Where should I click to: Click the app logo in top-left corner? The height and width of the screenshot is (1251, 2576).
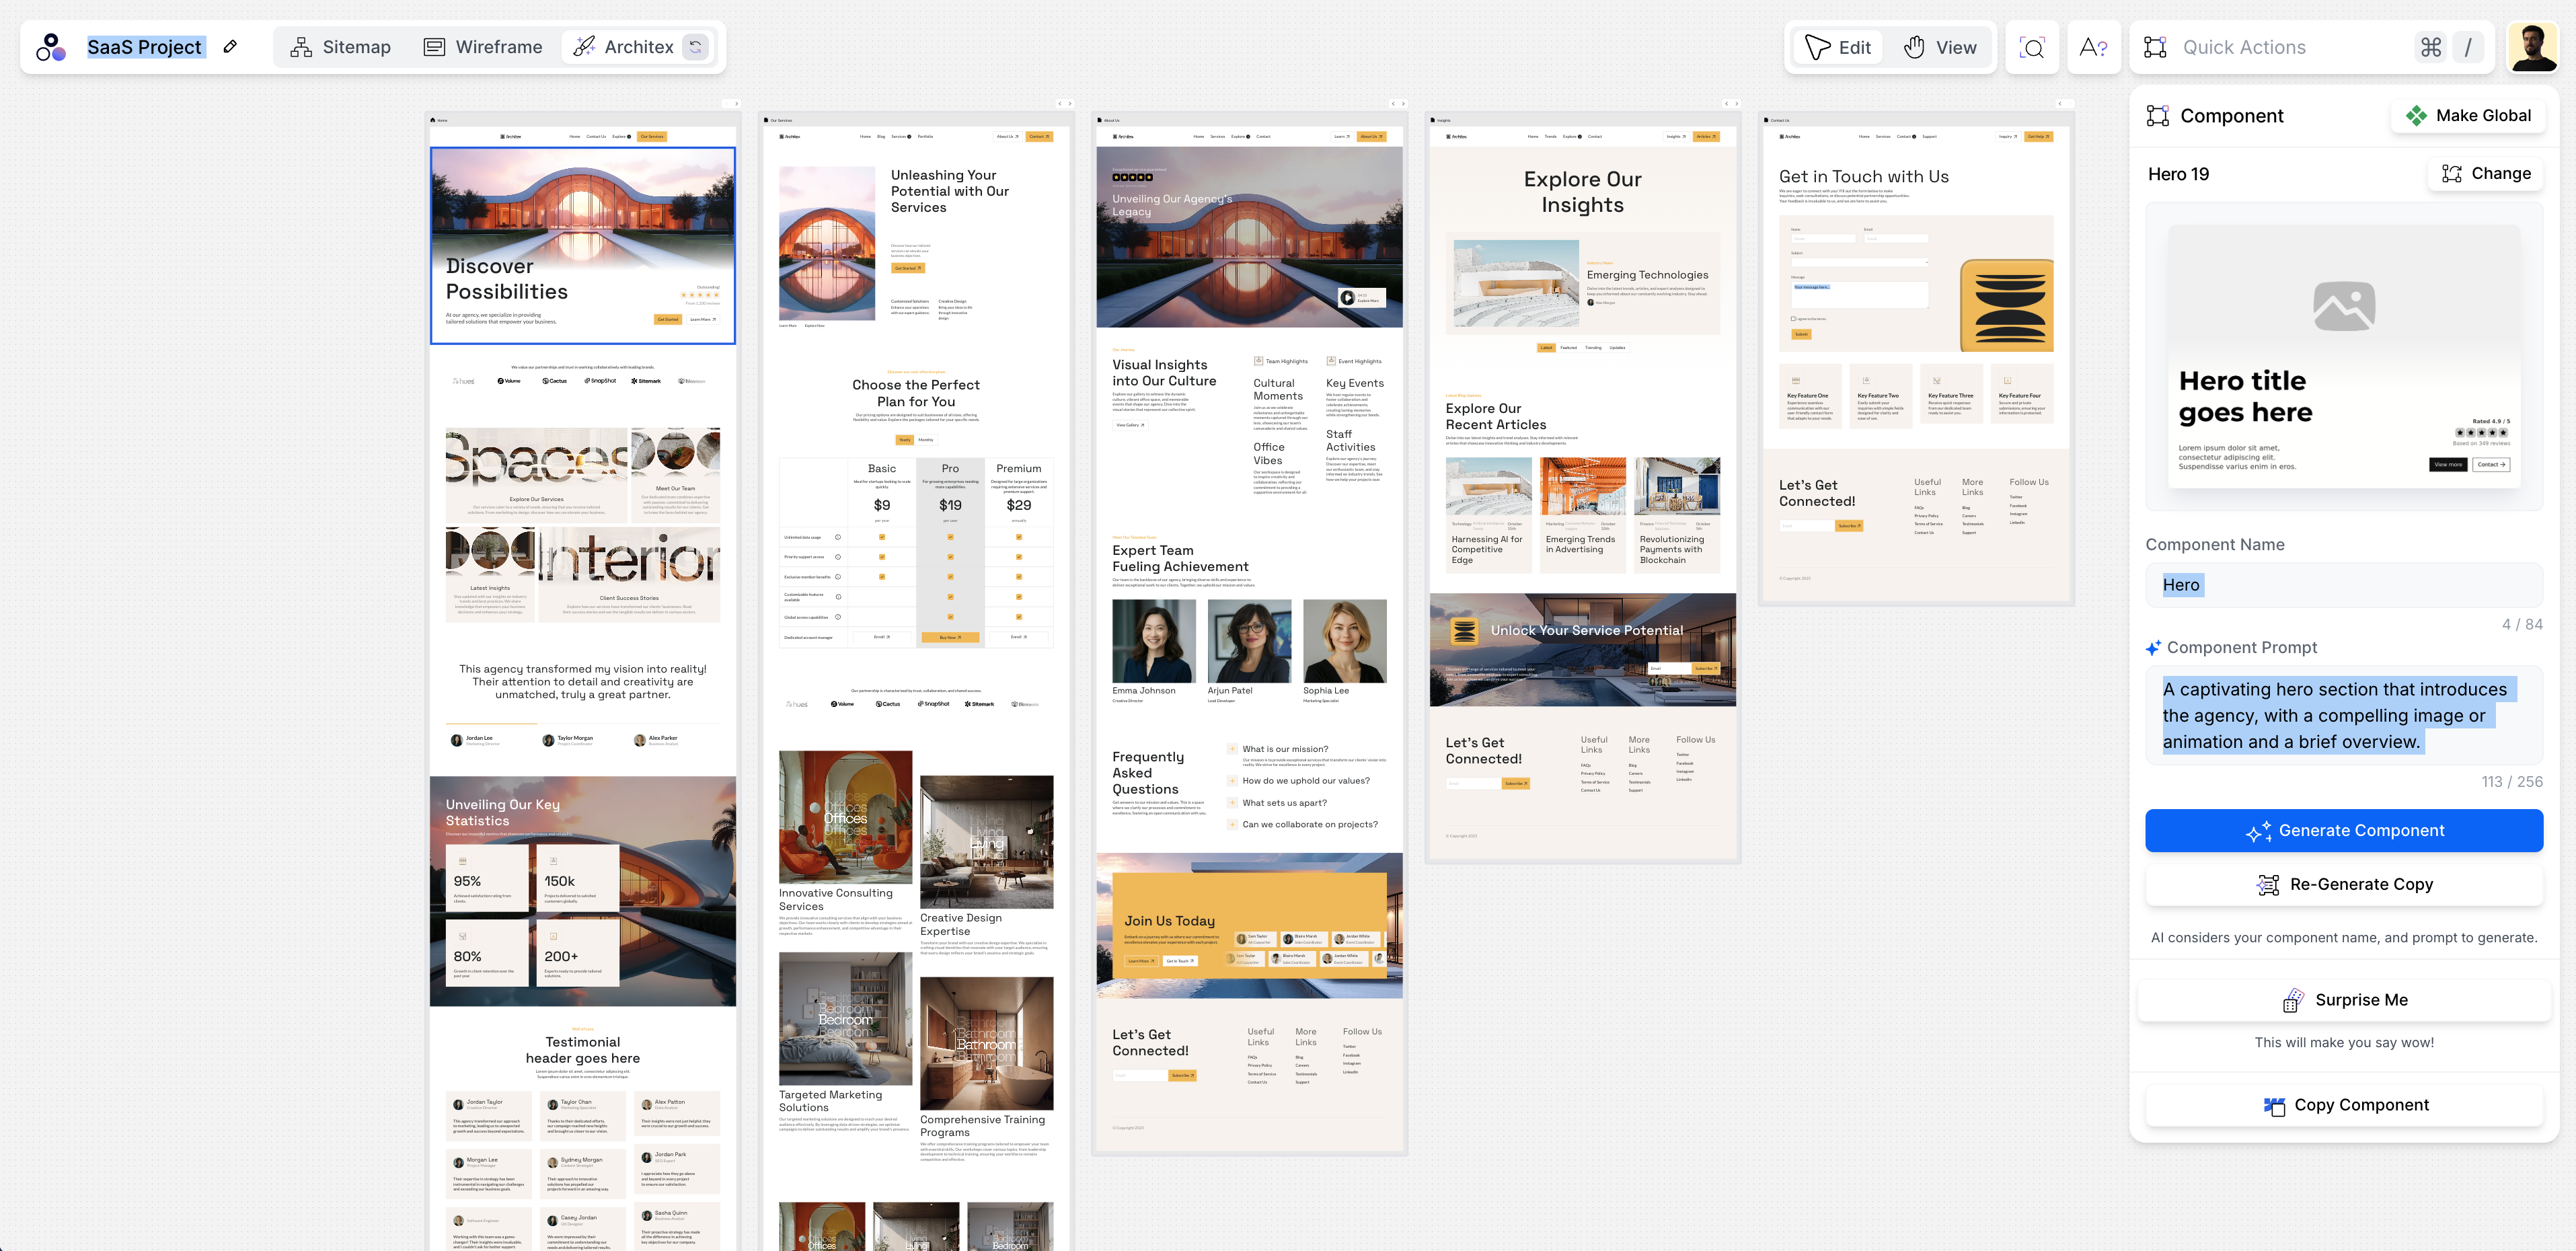[50, 47]
